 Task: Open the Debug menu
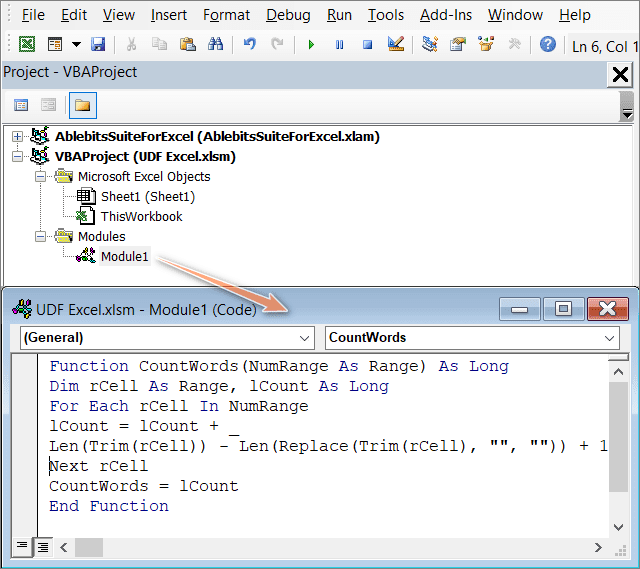(288, 15)
